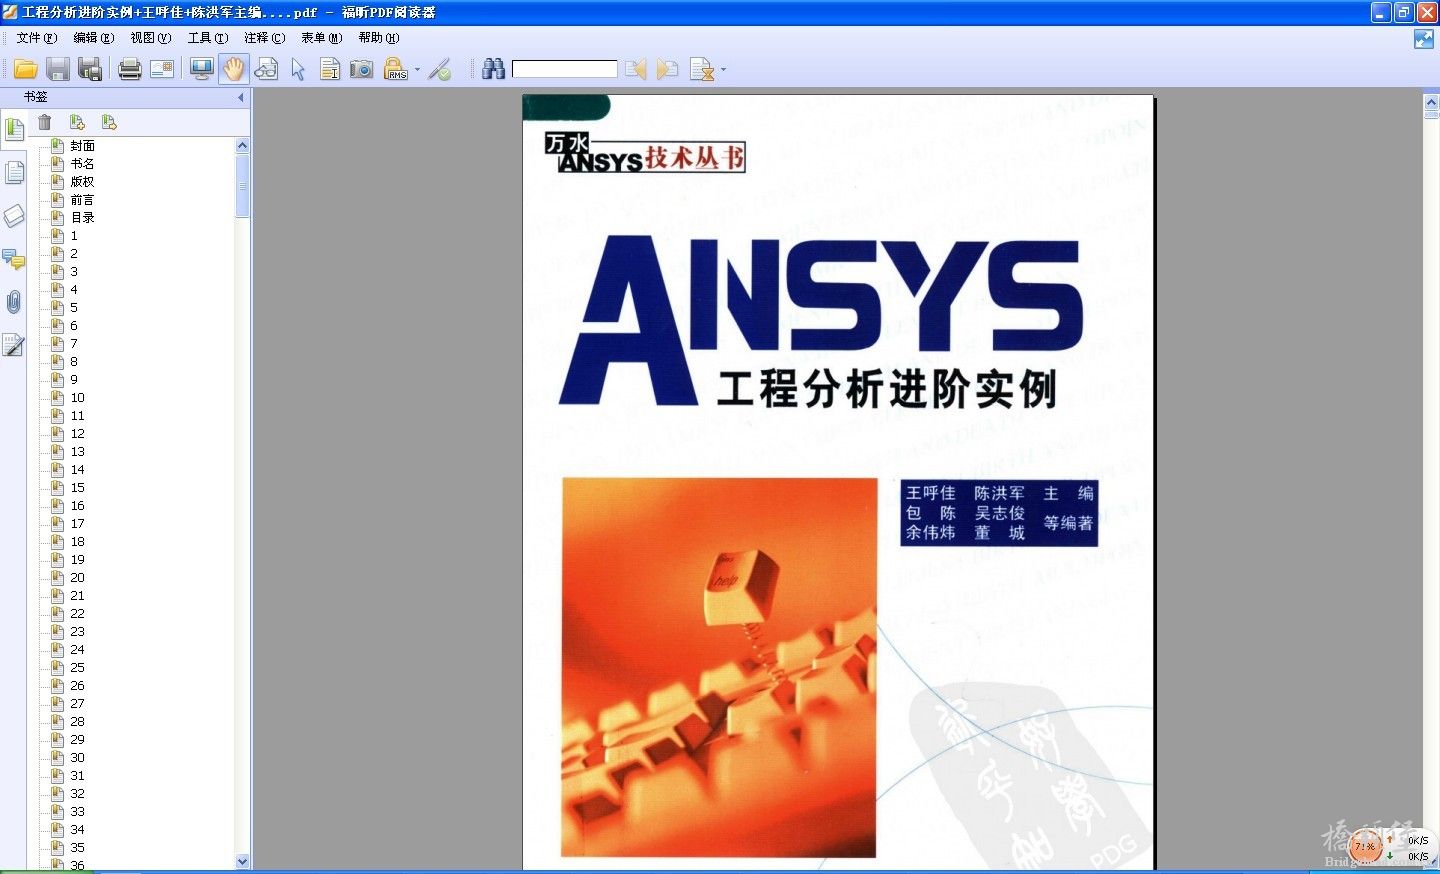
Task: Select bookmark 5 in the list
Action: tap(74, 308)
